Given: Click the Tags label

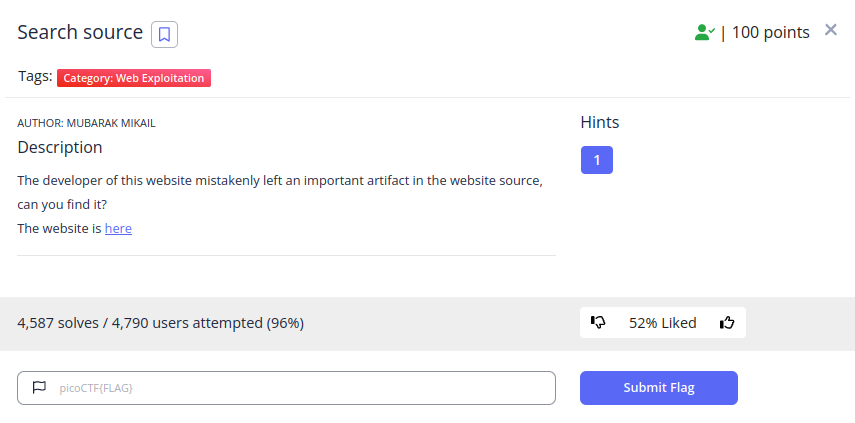Looking at the screenshot, I should tap(35, 76).
